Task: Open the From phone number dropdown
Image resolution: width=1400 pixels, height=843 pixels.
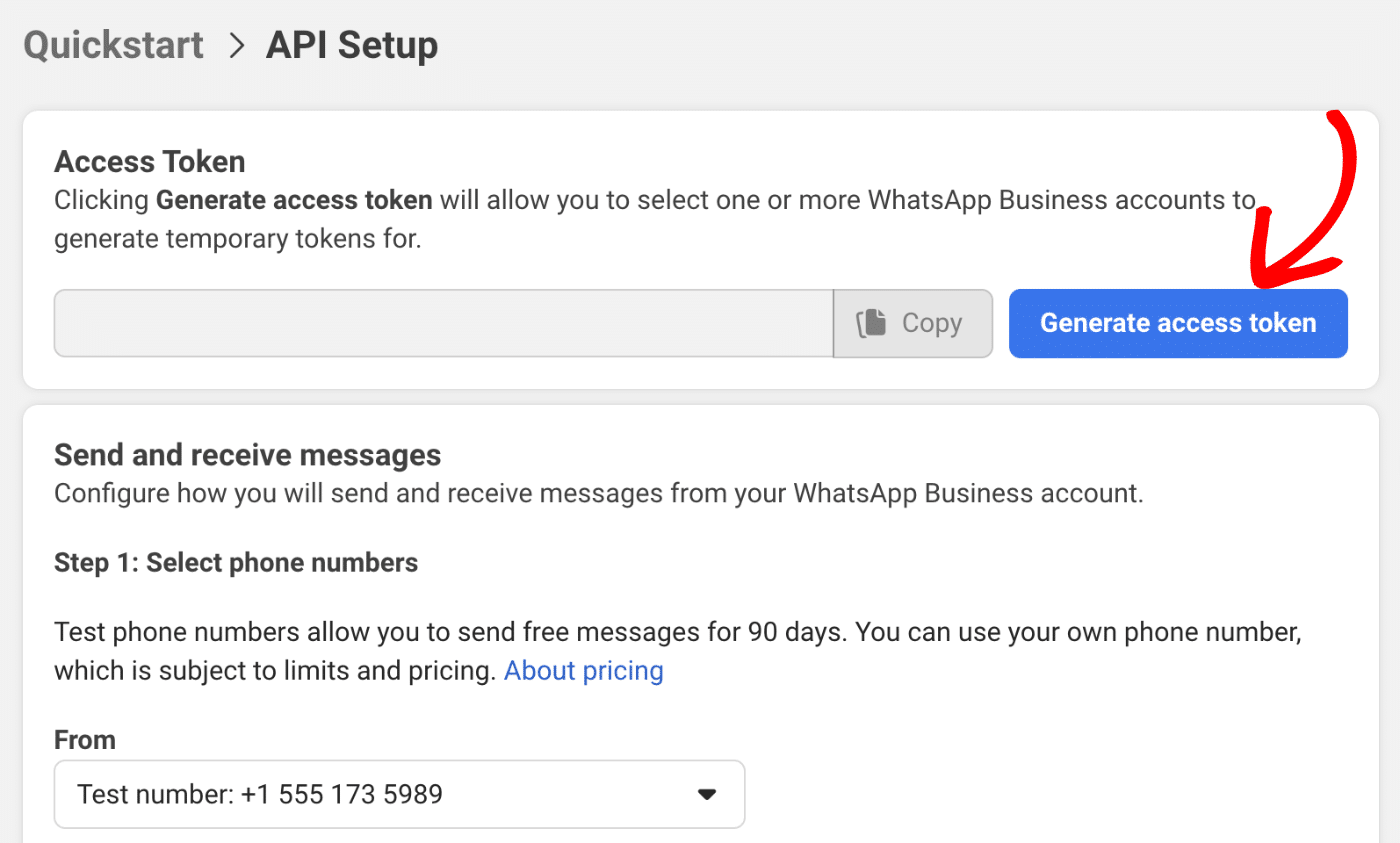Action: click(399, 794)
